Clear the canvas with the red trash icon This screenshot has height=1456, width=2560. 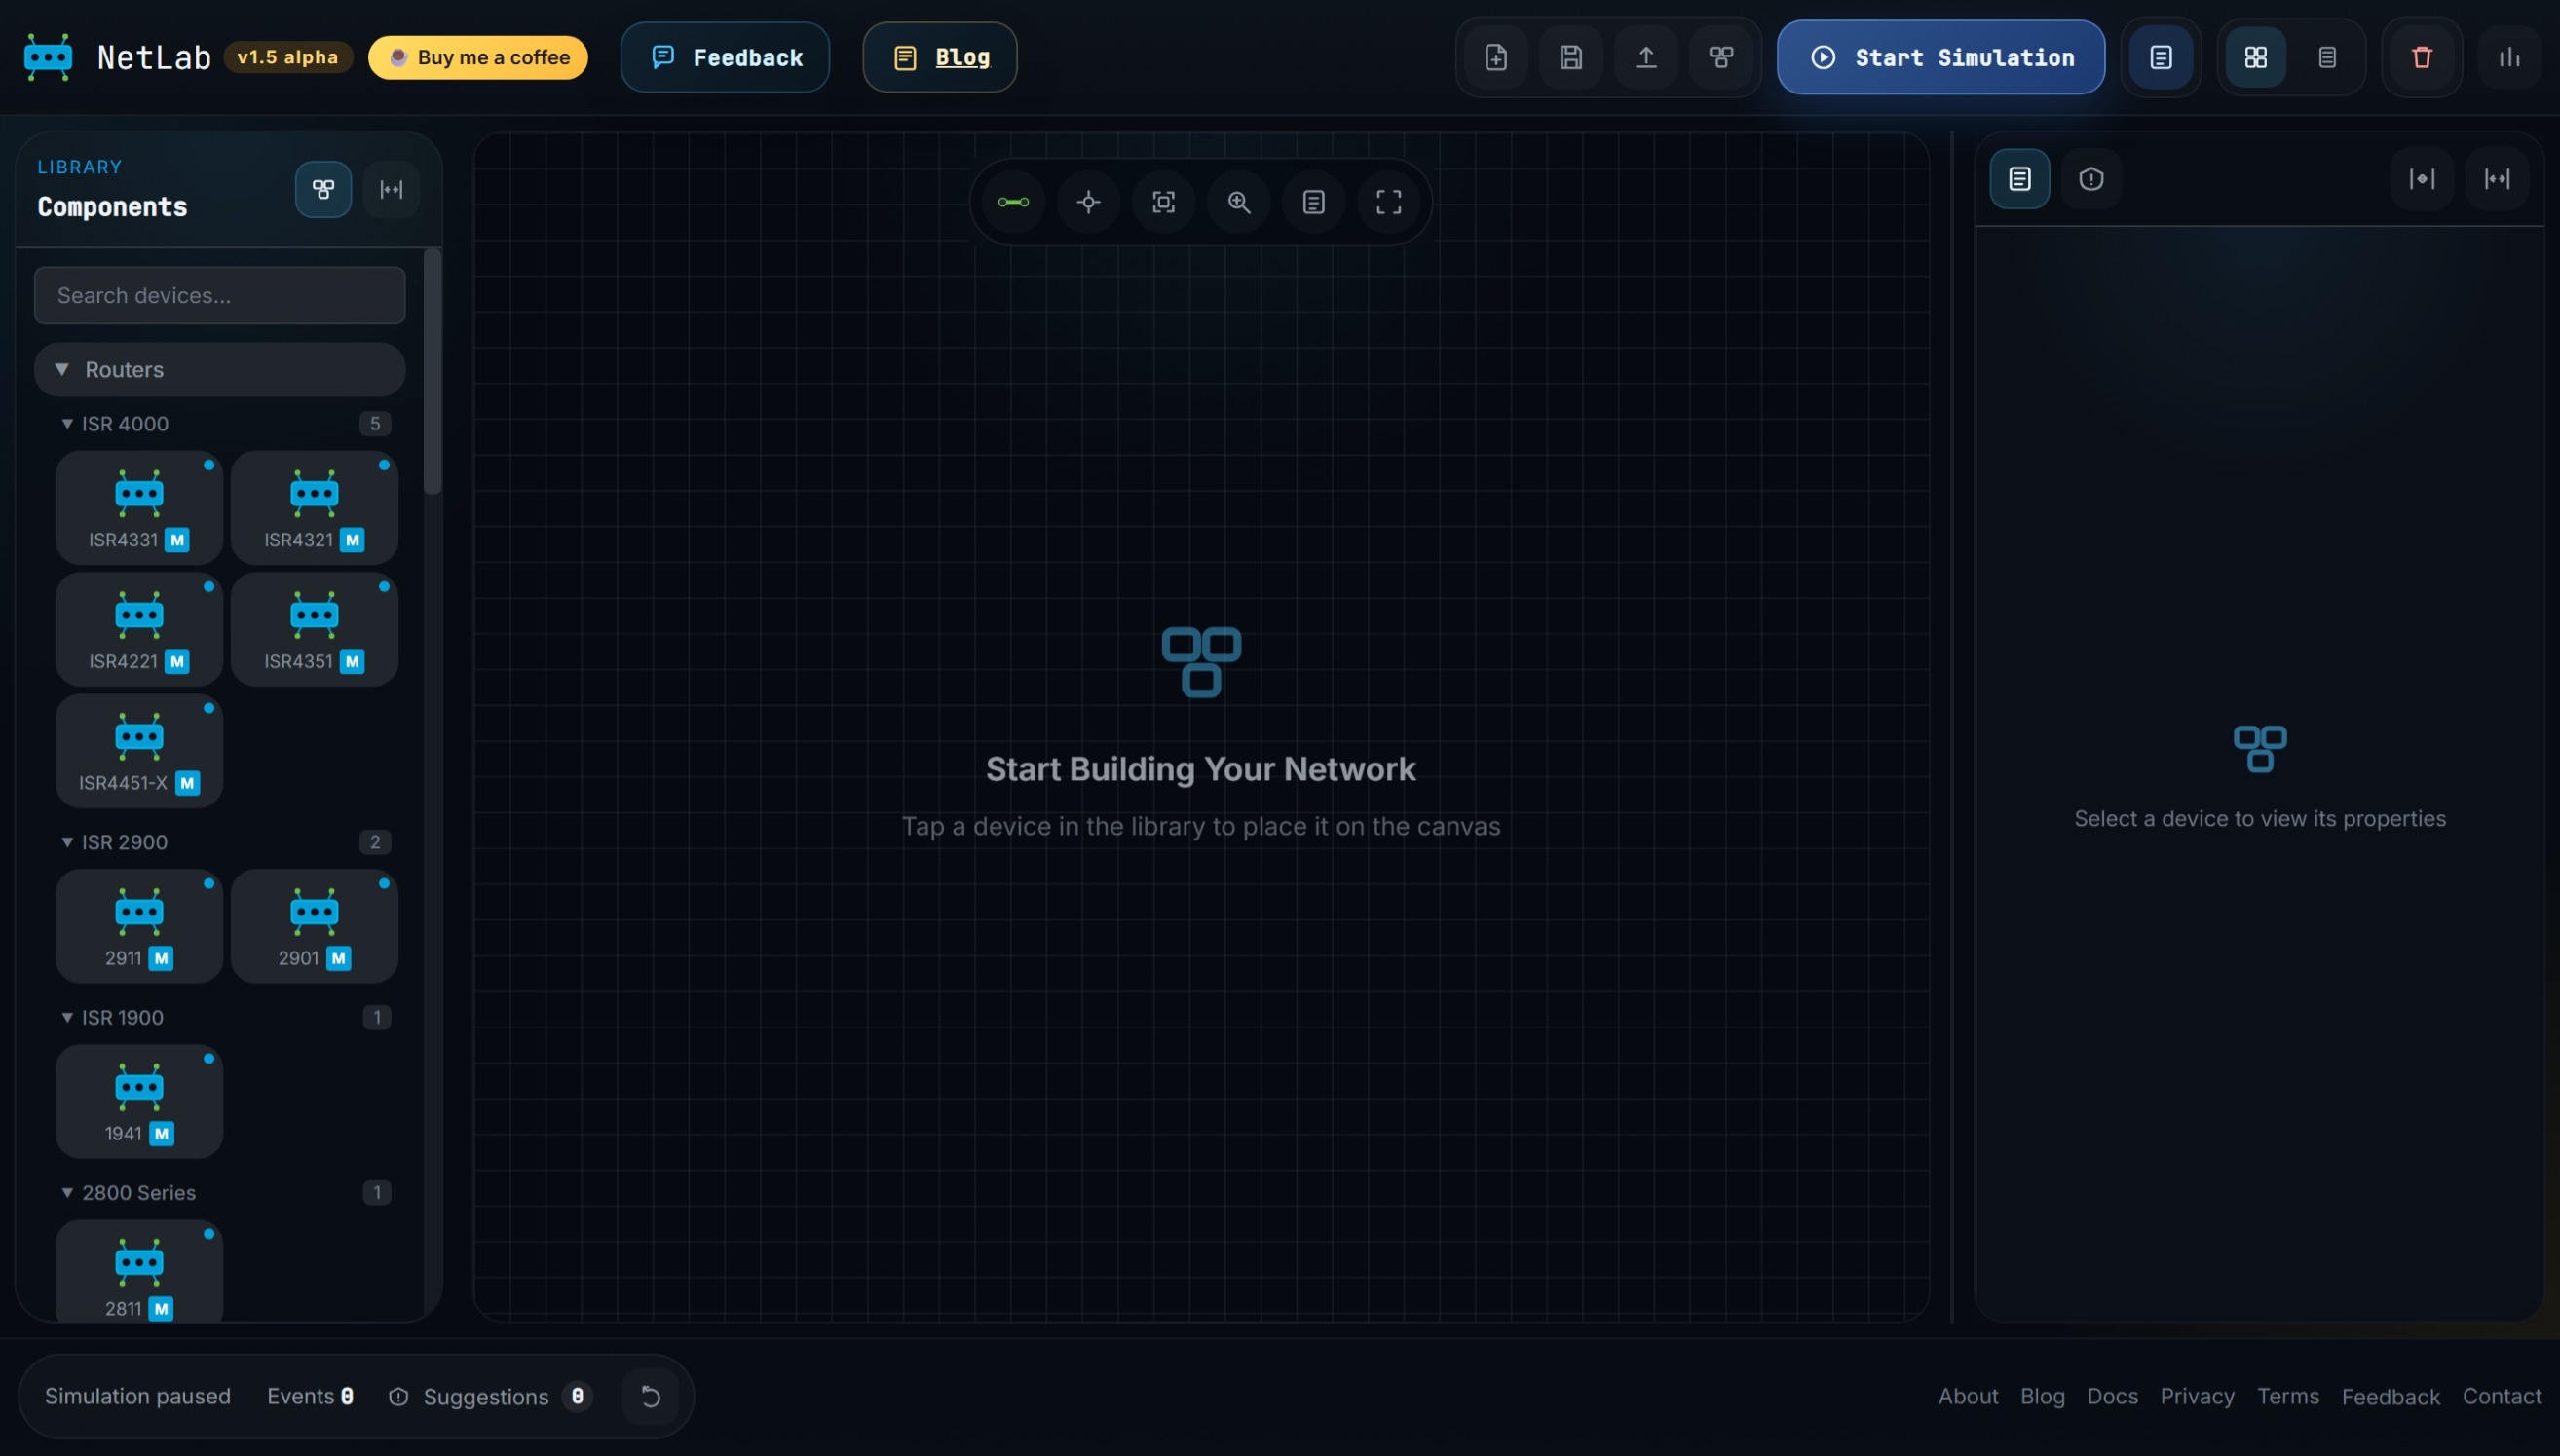[2420, 57]
